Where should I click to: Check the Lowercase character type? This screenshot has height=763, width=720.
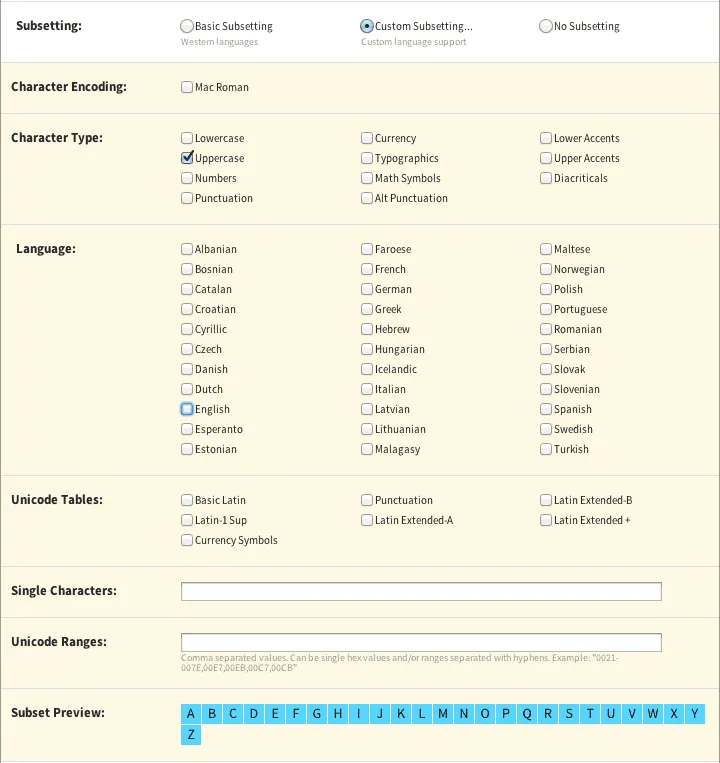187,139
